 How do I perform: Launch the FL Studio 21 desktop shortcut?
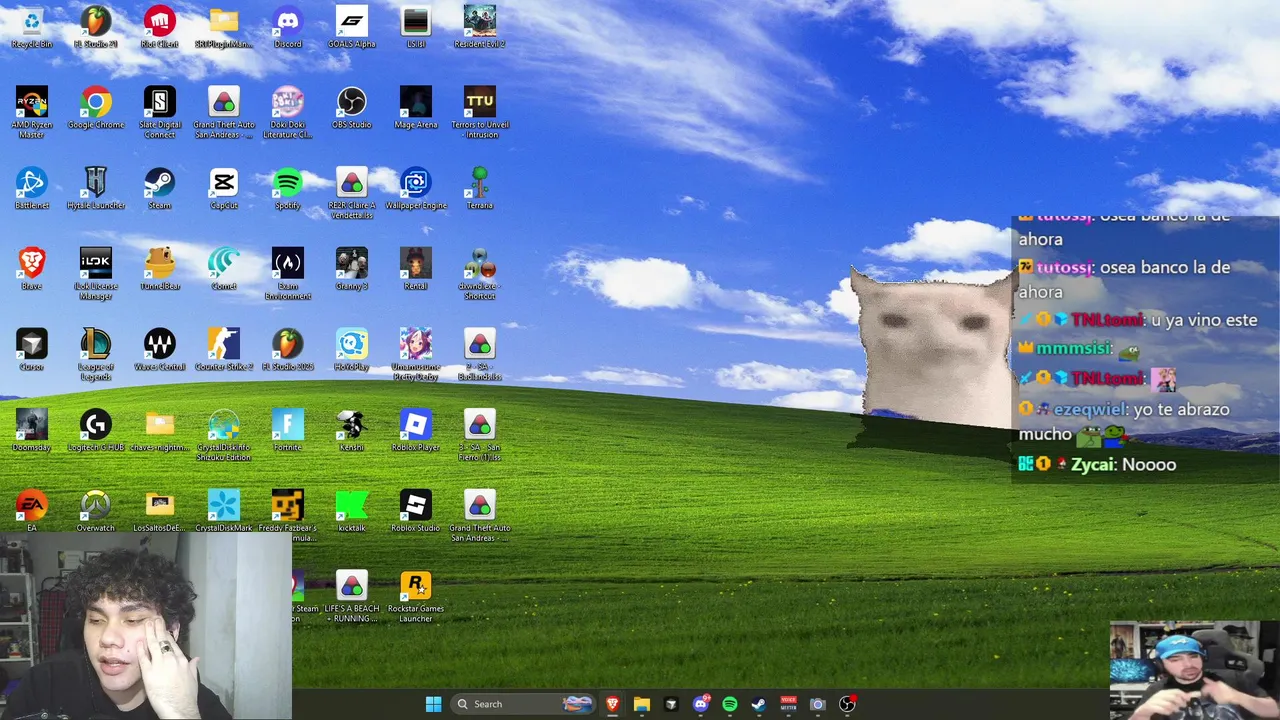(x=96, y=27)
